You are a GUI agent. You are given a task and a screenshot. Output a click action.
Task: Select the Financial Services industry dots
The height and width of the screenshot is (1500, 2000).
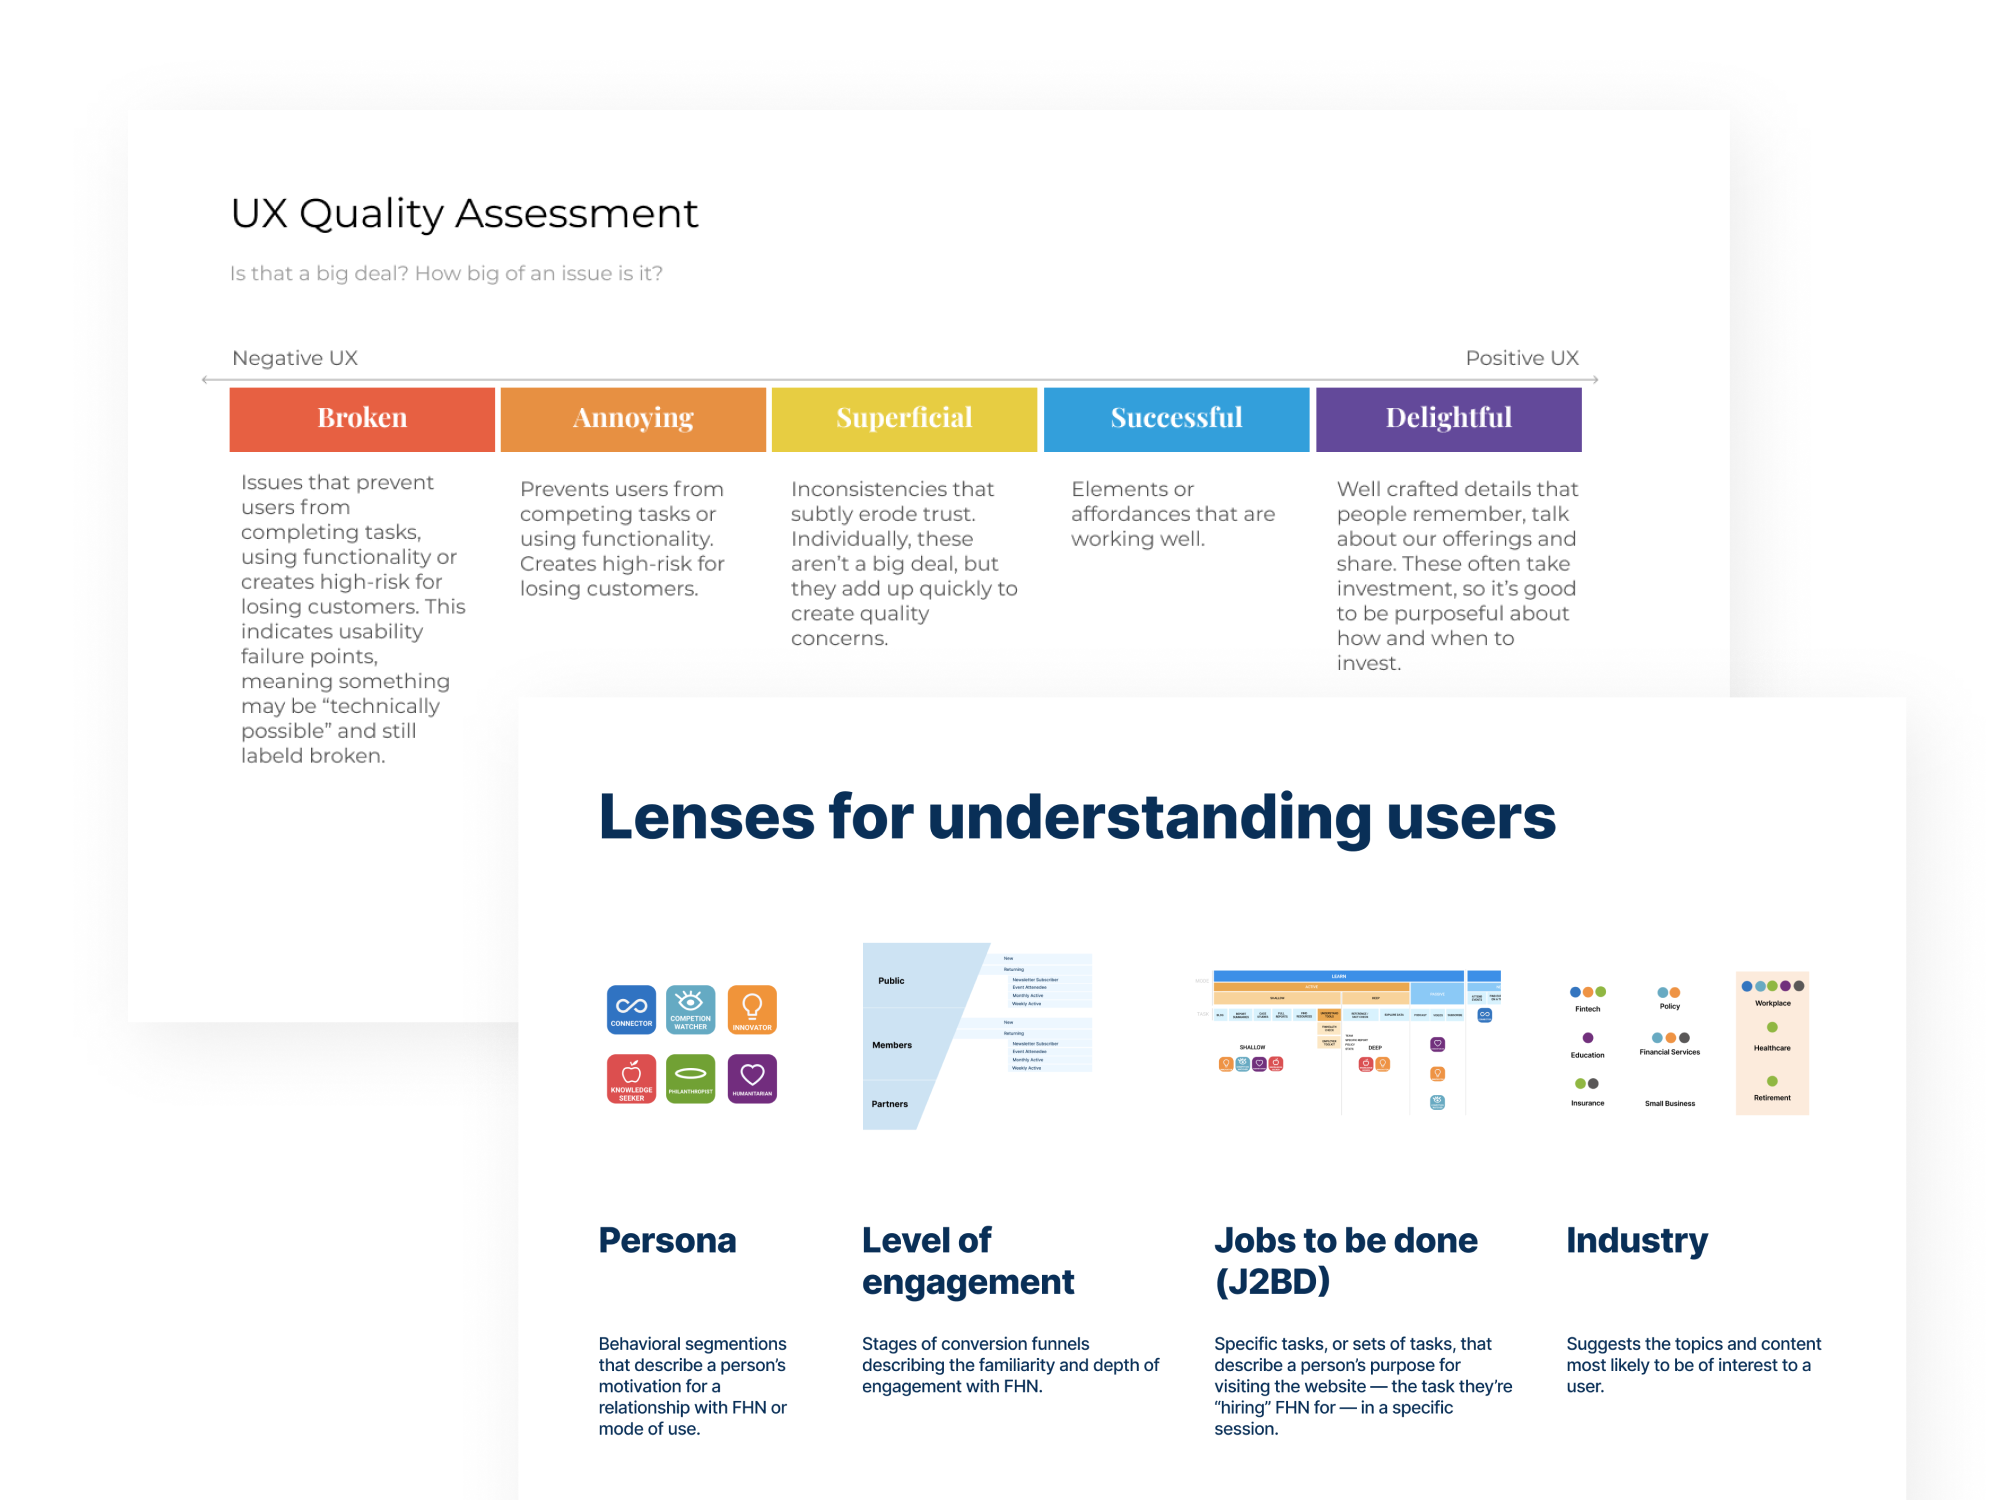click(x=1670, y=1038)
